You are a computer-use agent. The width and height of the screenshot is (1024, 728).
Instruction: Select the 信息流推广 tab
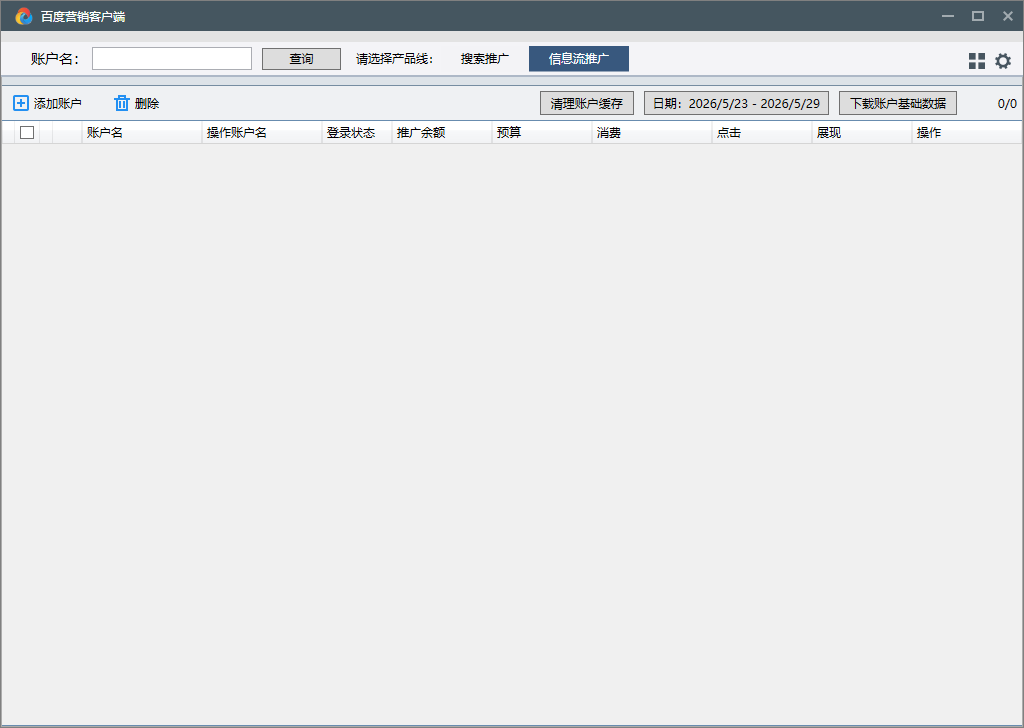click(x=579, y=59)
